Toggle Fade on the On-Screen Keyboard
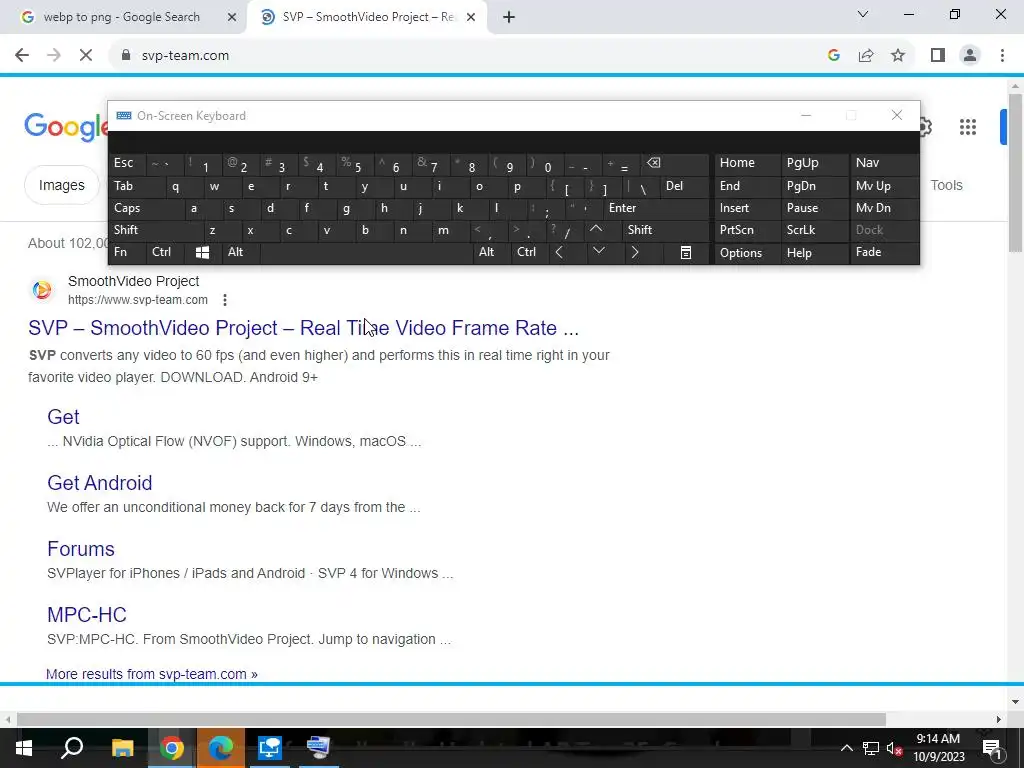The height and width of the screenshot is (768, 1024). coord(884,253)
